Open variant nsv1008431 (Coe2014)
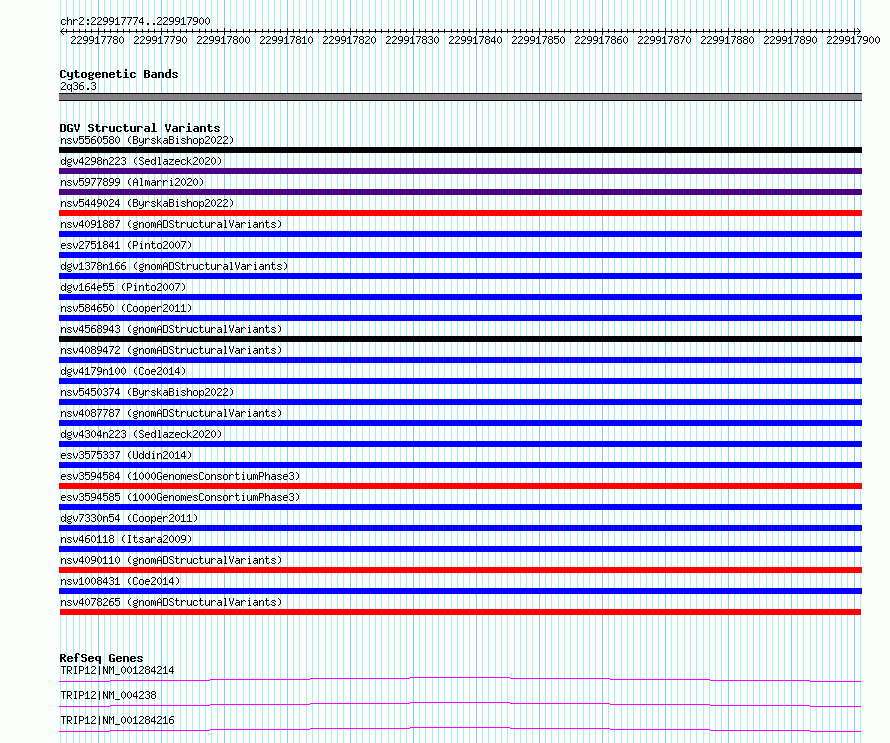The height and width of the screenshot is (743, 890). point(120,581)
